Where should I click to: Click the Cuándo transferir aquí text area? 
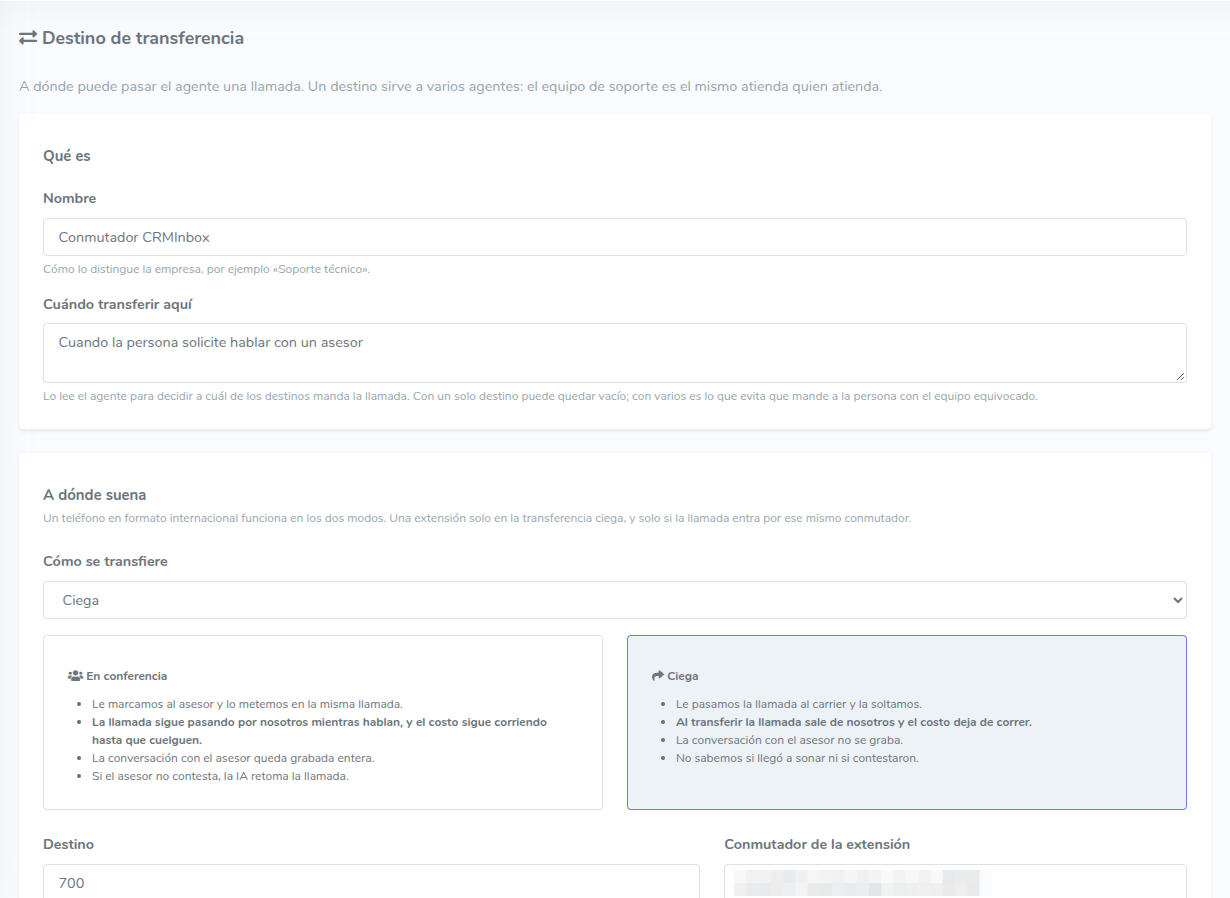[x=615, y=353]
